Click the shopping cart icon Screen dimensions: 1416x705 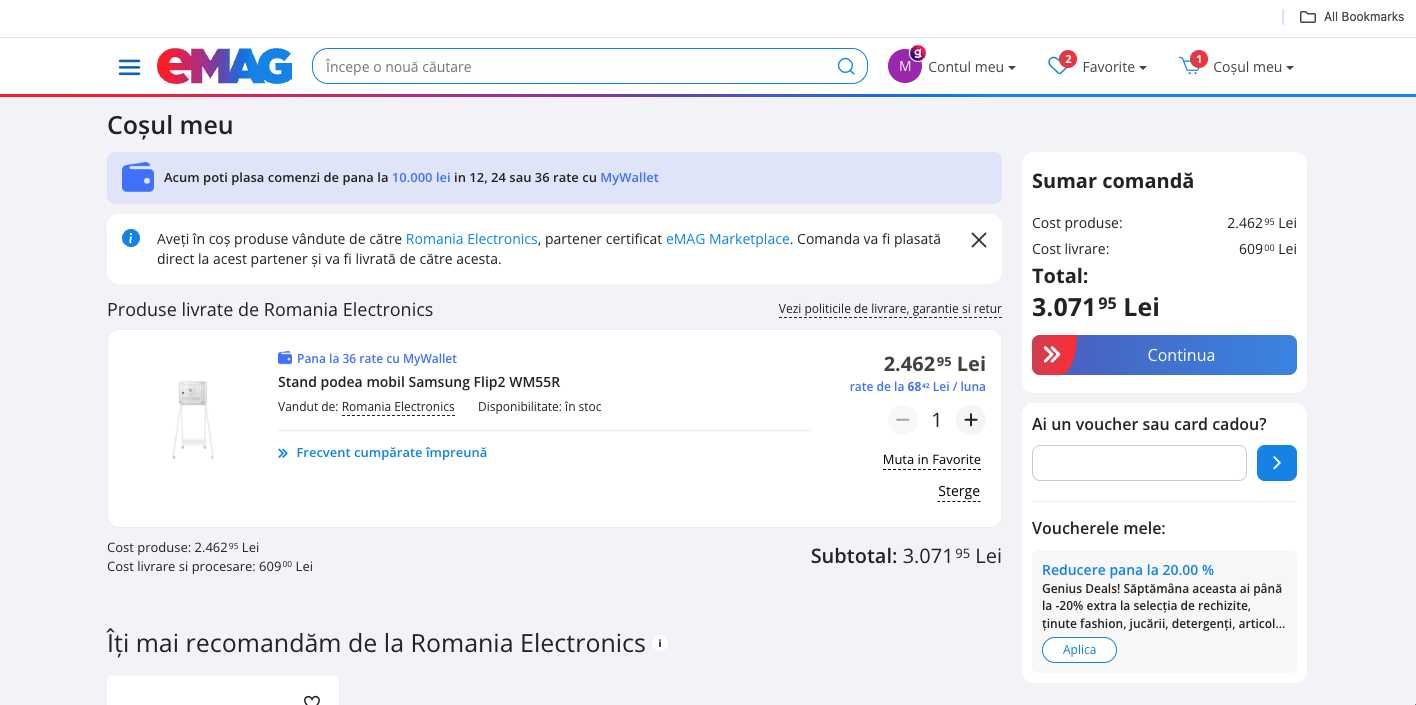coord(1189,66)
